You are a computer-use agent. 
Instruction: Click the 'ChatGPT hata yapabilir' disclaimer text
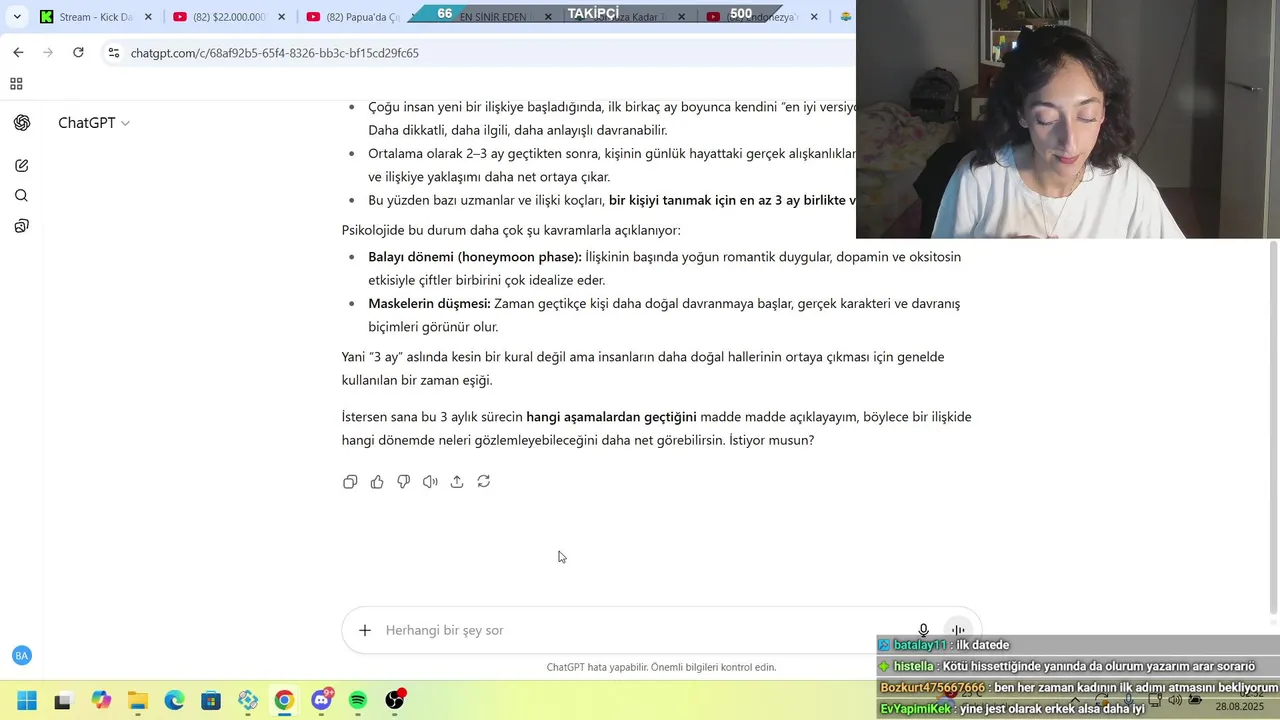click(x=661, y=667)
